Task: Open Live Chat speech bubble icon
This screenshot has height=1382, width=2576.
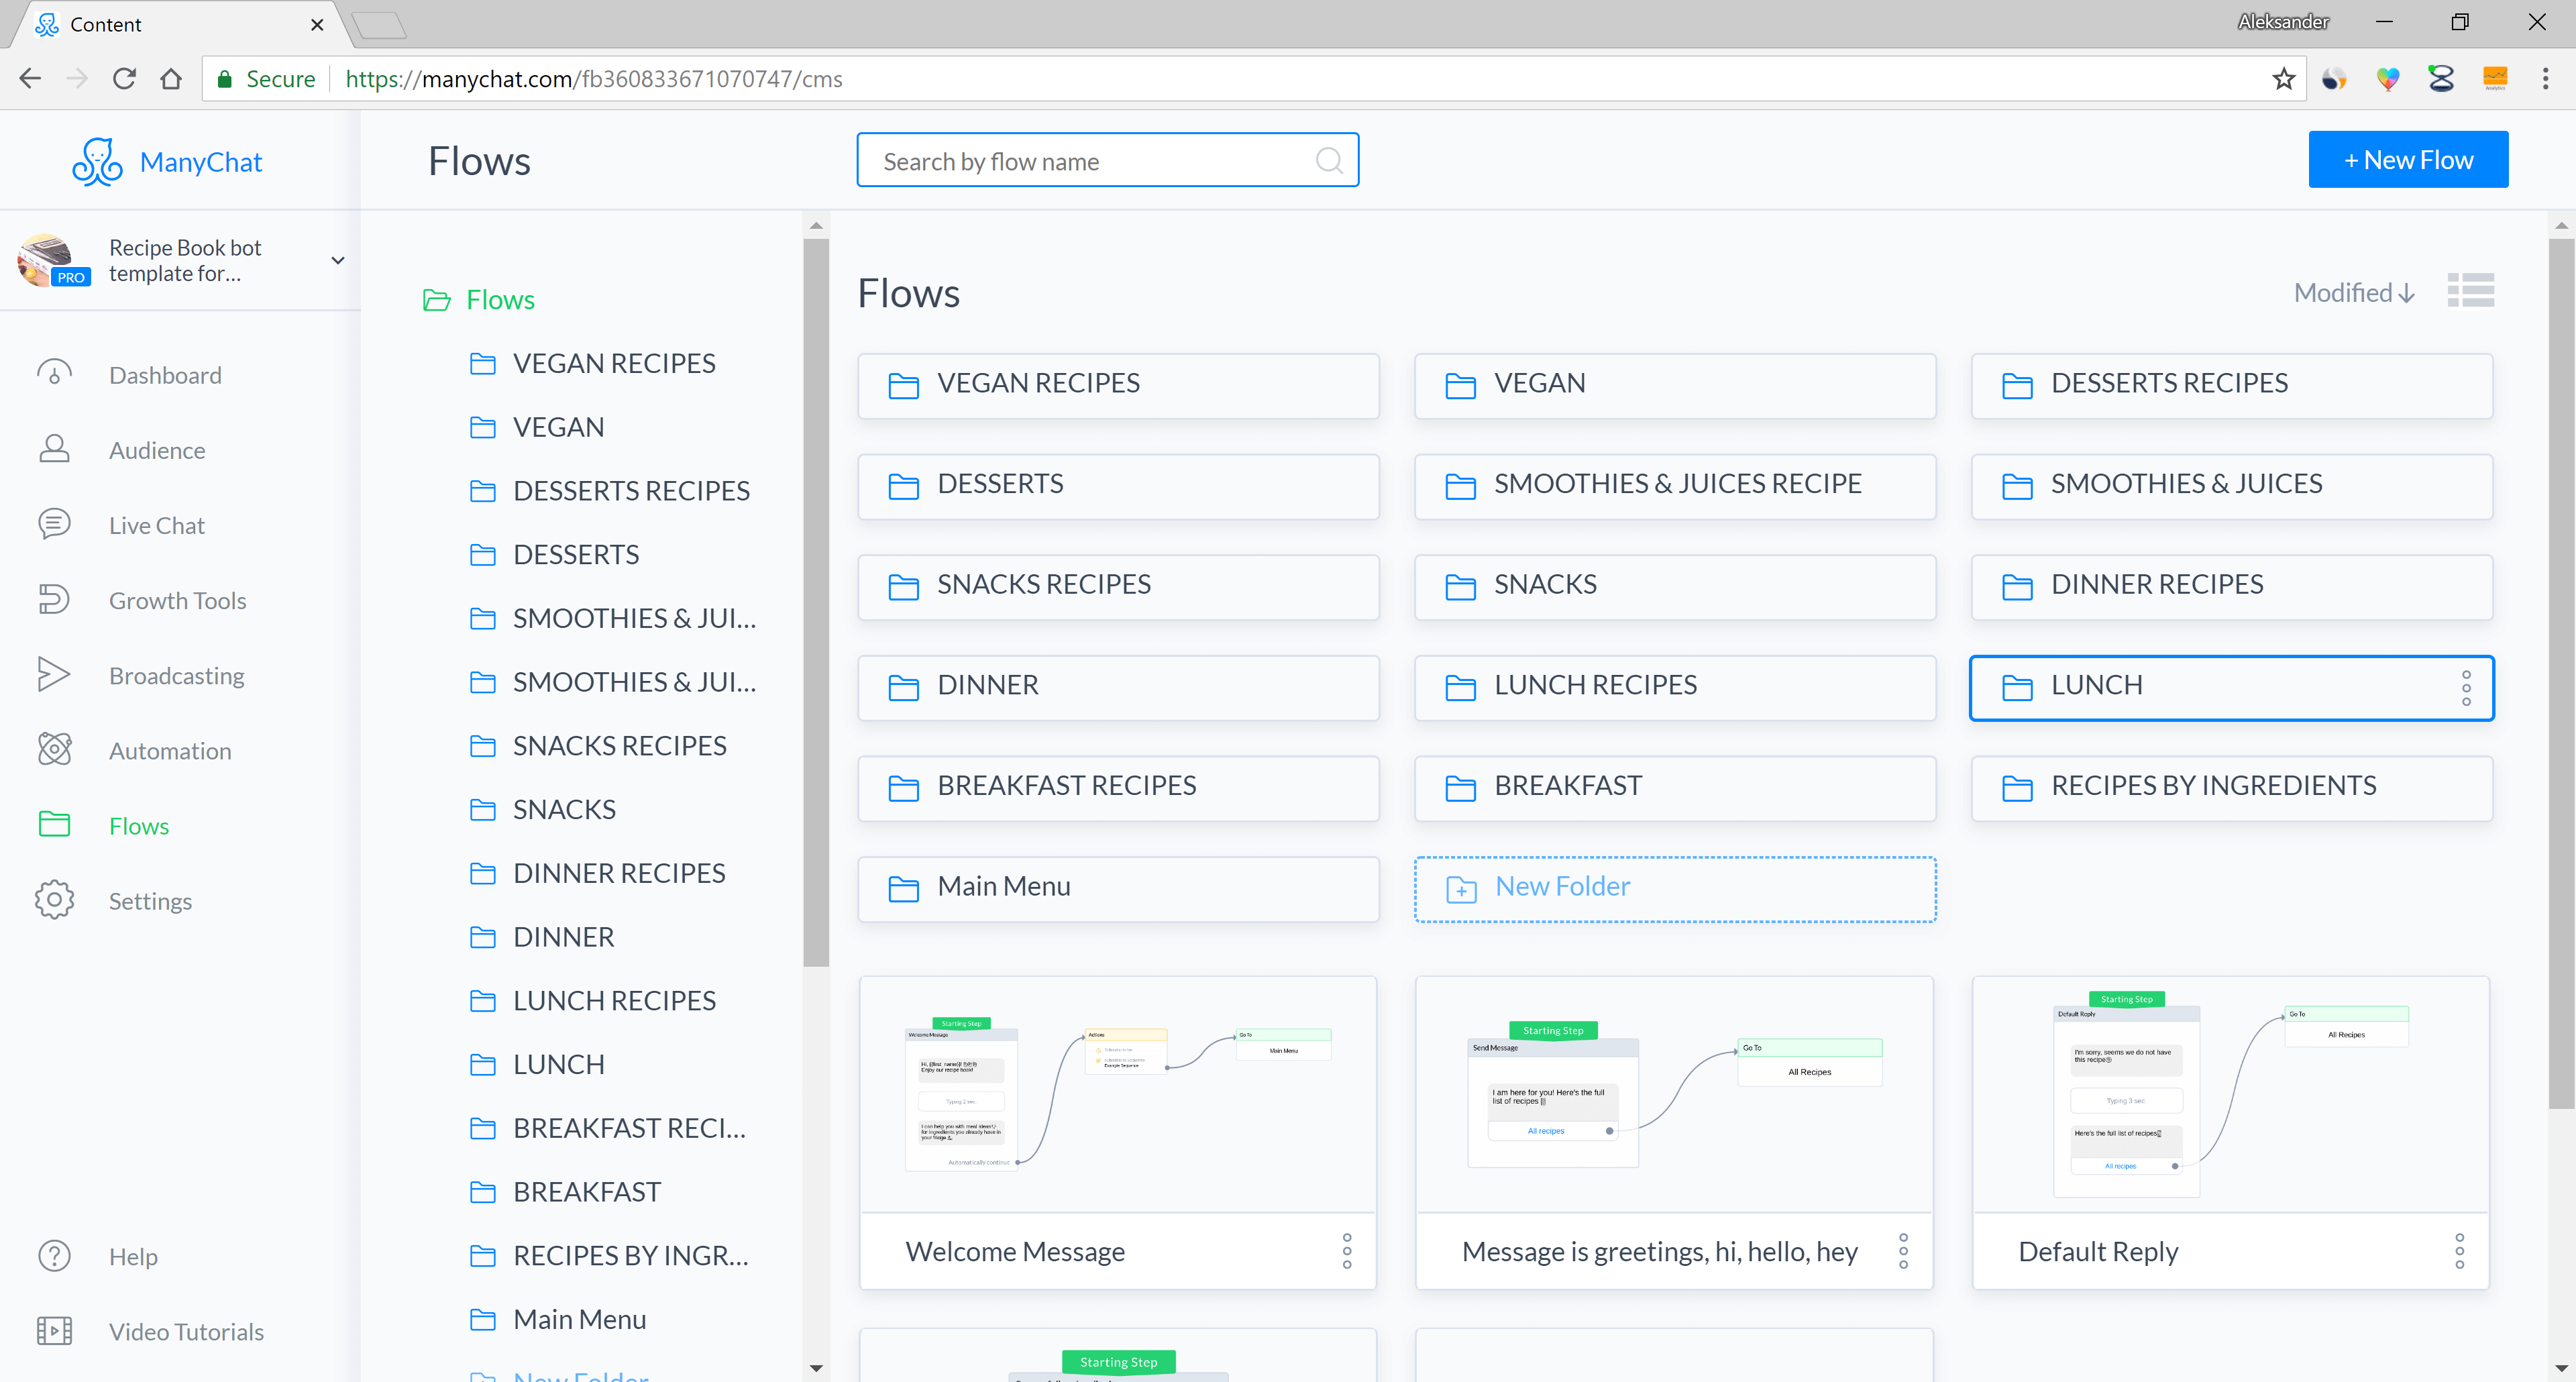Action: [x=54, y=524]
